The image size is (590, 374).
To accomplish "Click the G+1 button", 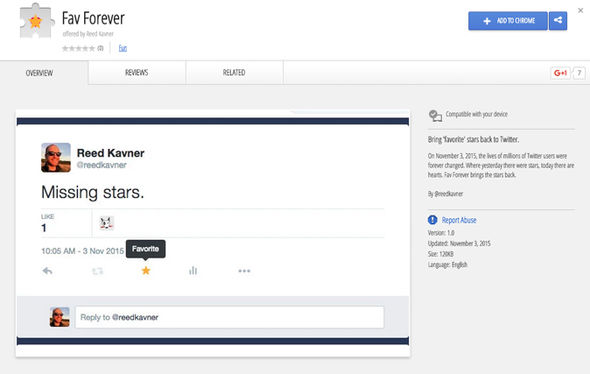I will tap(560, 73).
